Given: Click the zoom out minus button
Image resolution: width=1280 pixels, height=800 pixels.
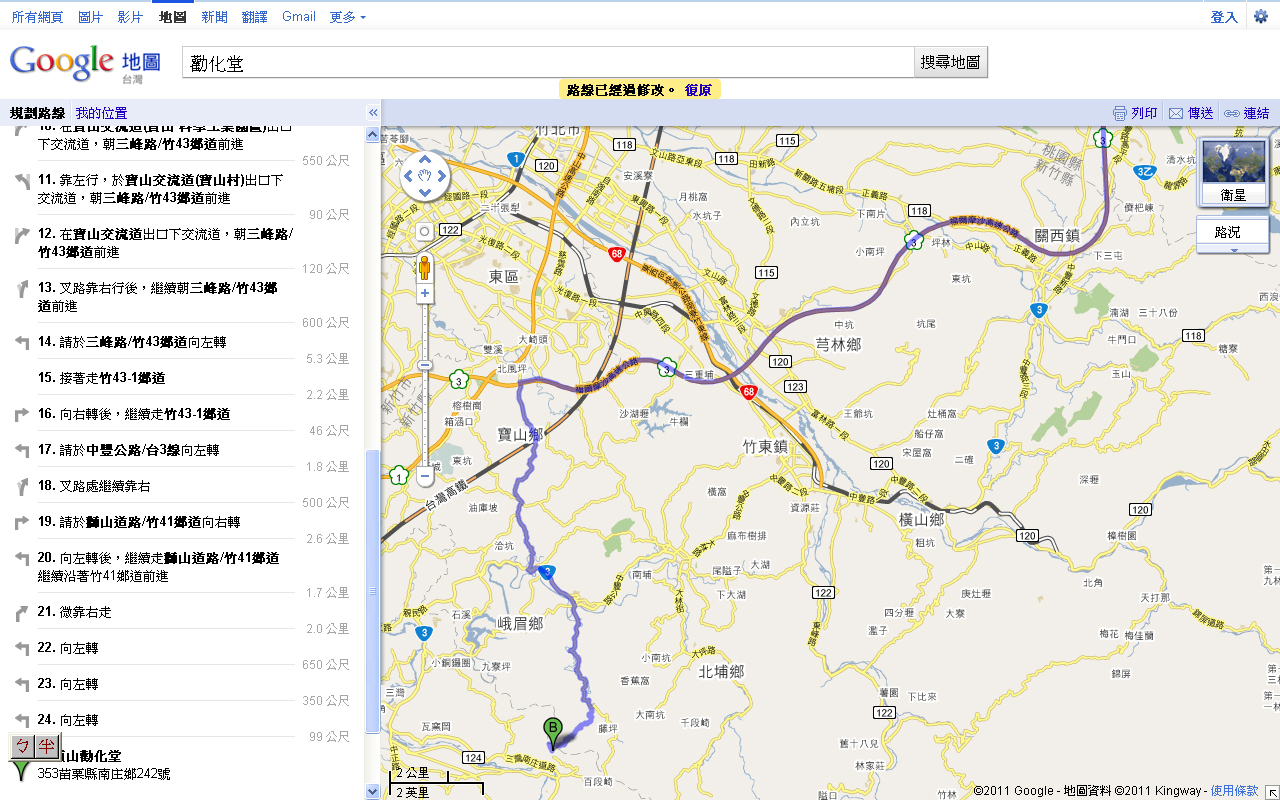Looking at the screenshot, I should click(425, 475).
